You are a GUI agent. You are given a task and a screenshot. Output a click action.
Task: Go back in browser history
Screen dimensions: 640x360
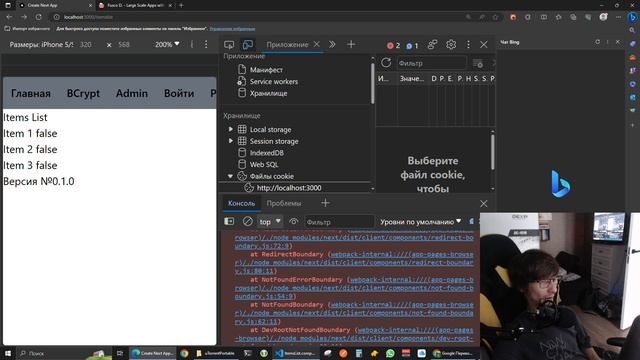click(9, 17)
